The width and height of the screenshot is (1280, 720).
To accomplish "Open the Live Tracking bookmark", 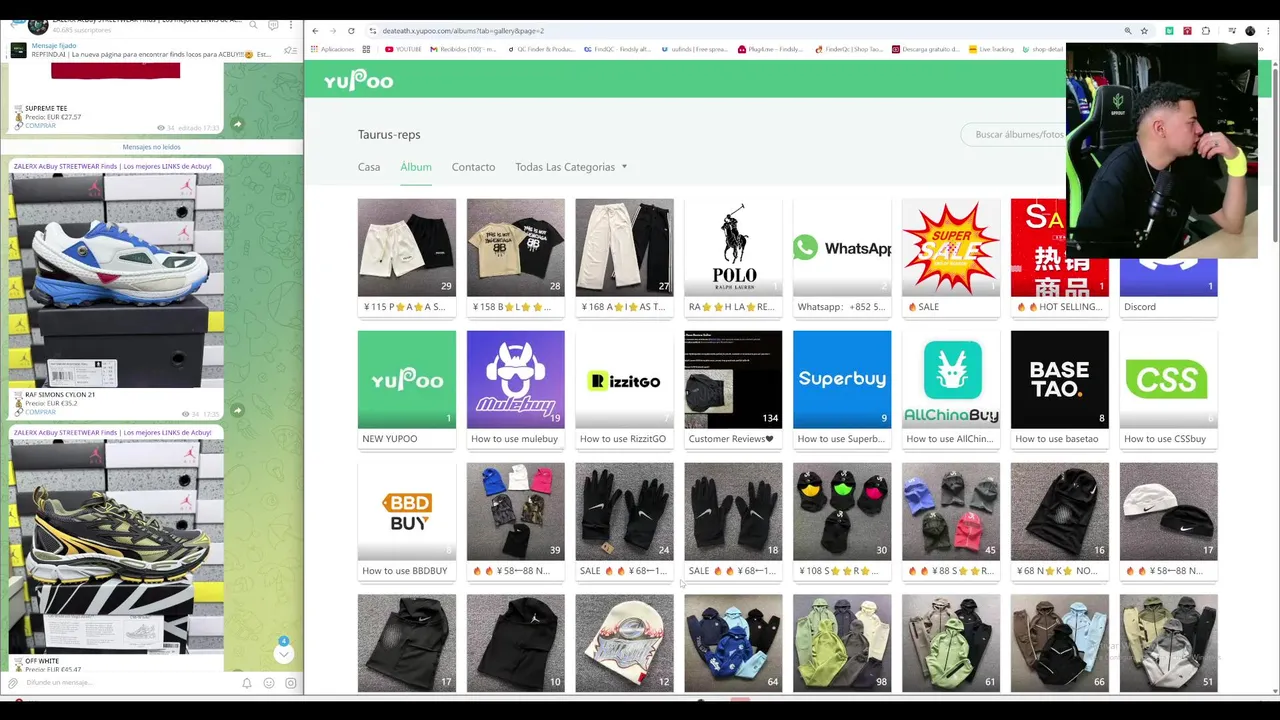I will coord(991,49).
